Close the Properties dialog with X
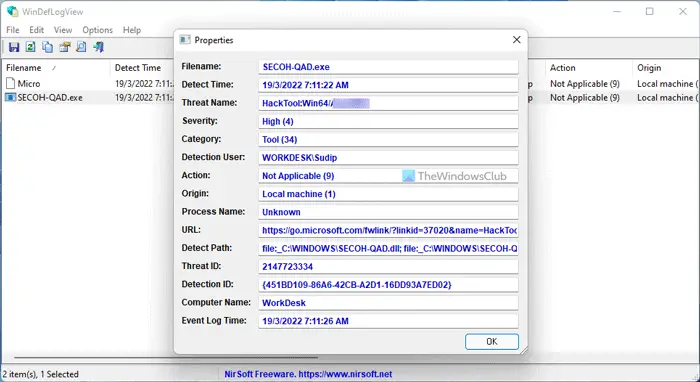 point(517,40)
